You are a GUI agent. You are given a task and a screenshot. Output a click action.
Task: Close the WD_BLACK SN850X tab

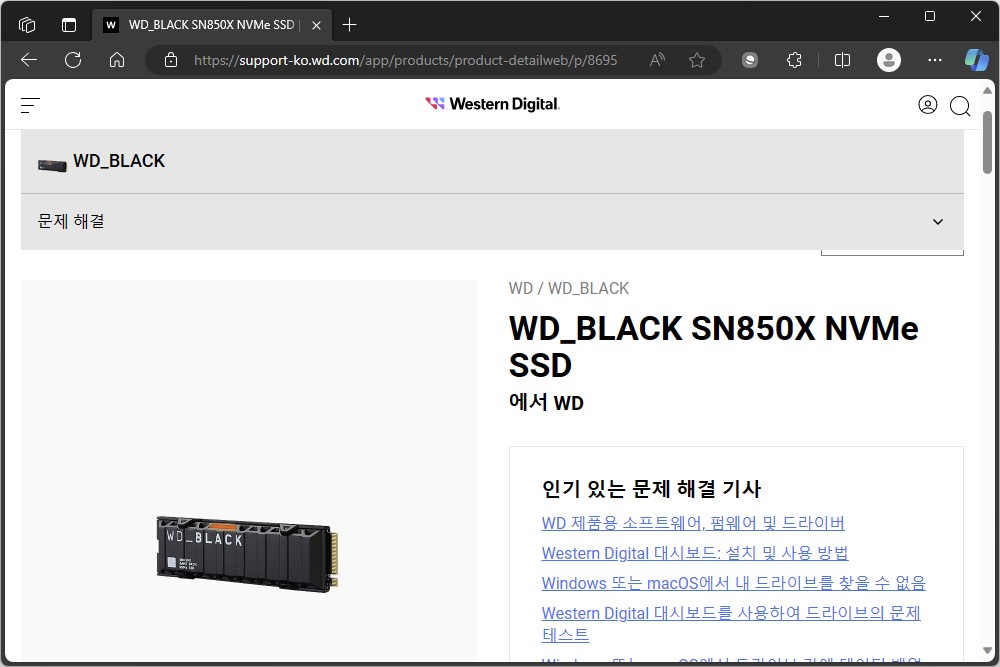point(316,26)
